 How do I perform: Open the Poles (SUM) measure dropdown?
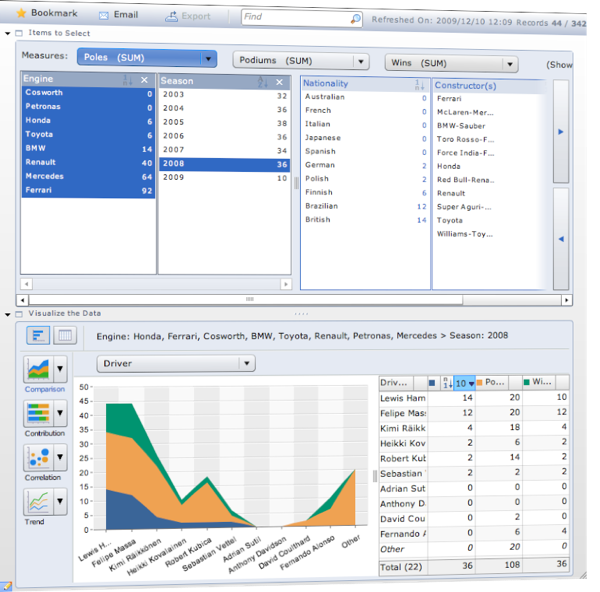point(208,59)
